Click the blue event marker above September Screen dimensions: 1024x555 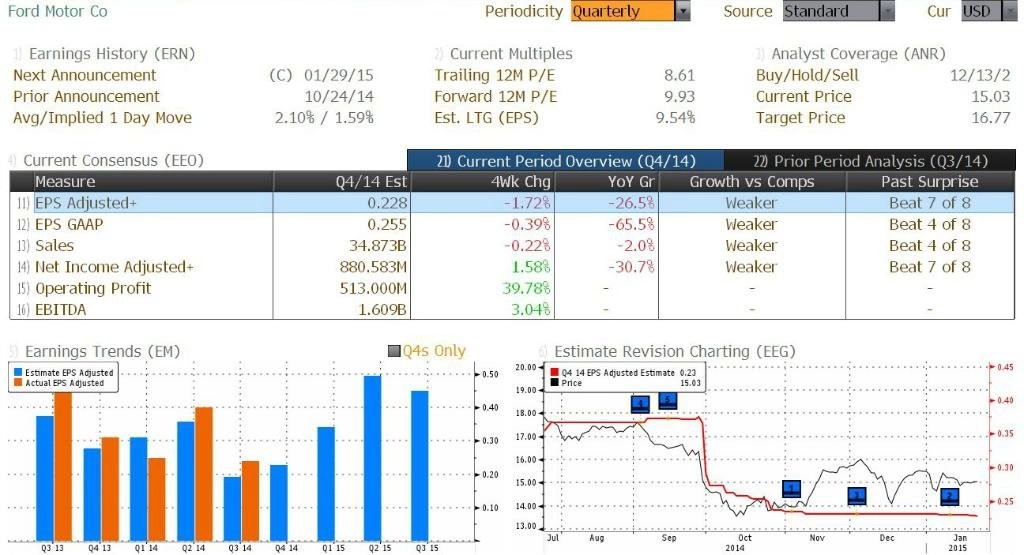[667, 400]
